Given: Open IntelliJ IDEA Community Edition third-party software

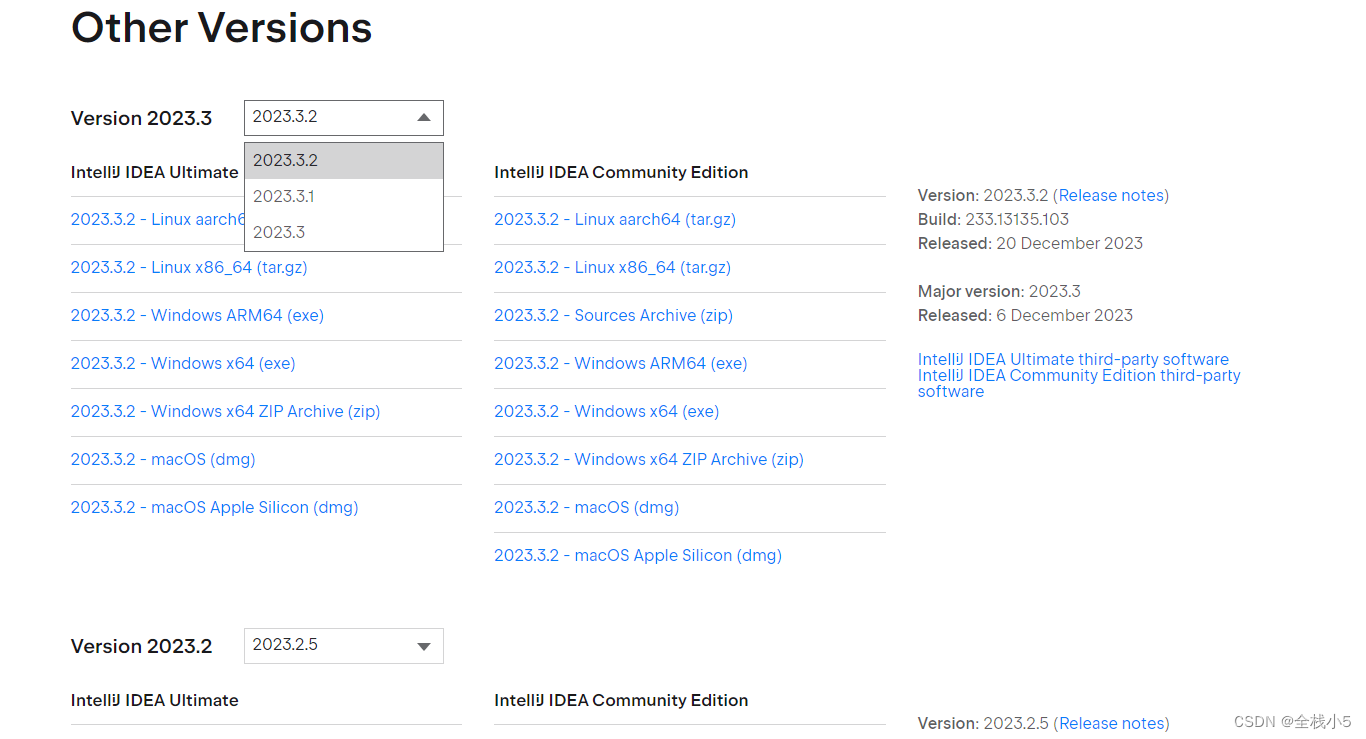Looking at the screenshot, I should pyautogui.click(x=1079, y=384).
